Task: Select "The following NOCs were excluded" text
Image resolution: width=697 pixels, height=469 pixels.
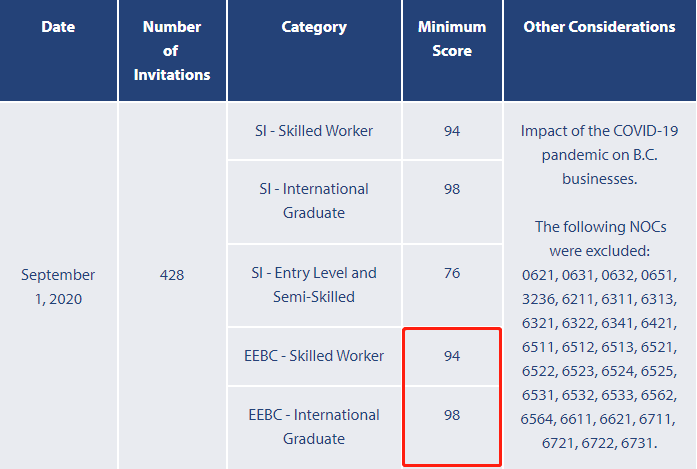Action: [599, 238]
